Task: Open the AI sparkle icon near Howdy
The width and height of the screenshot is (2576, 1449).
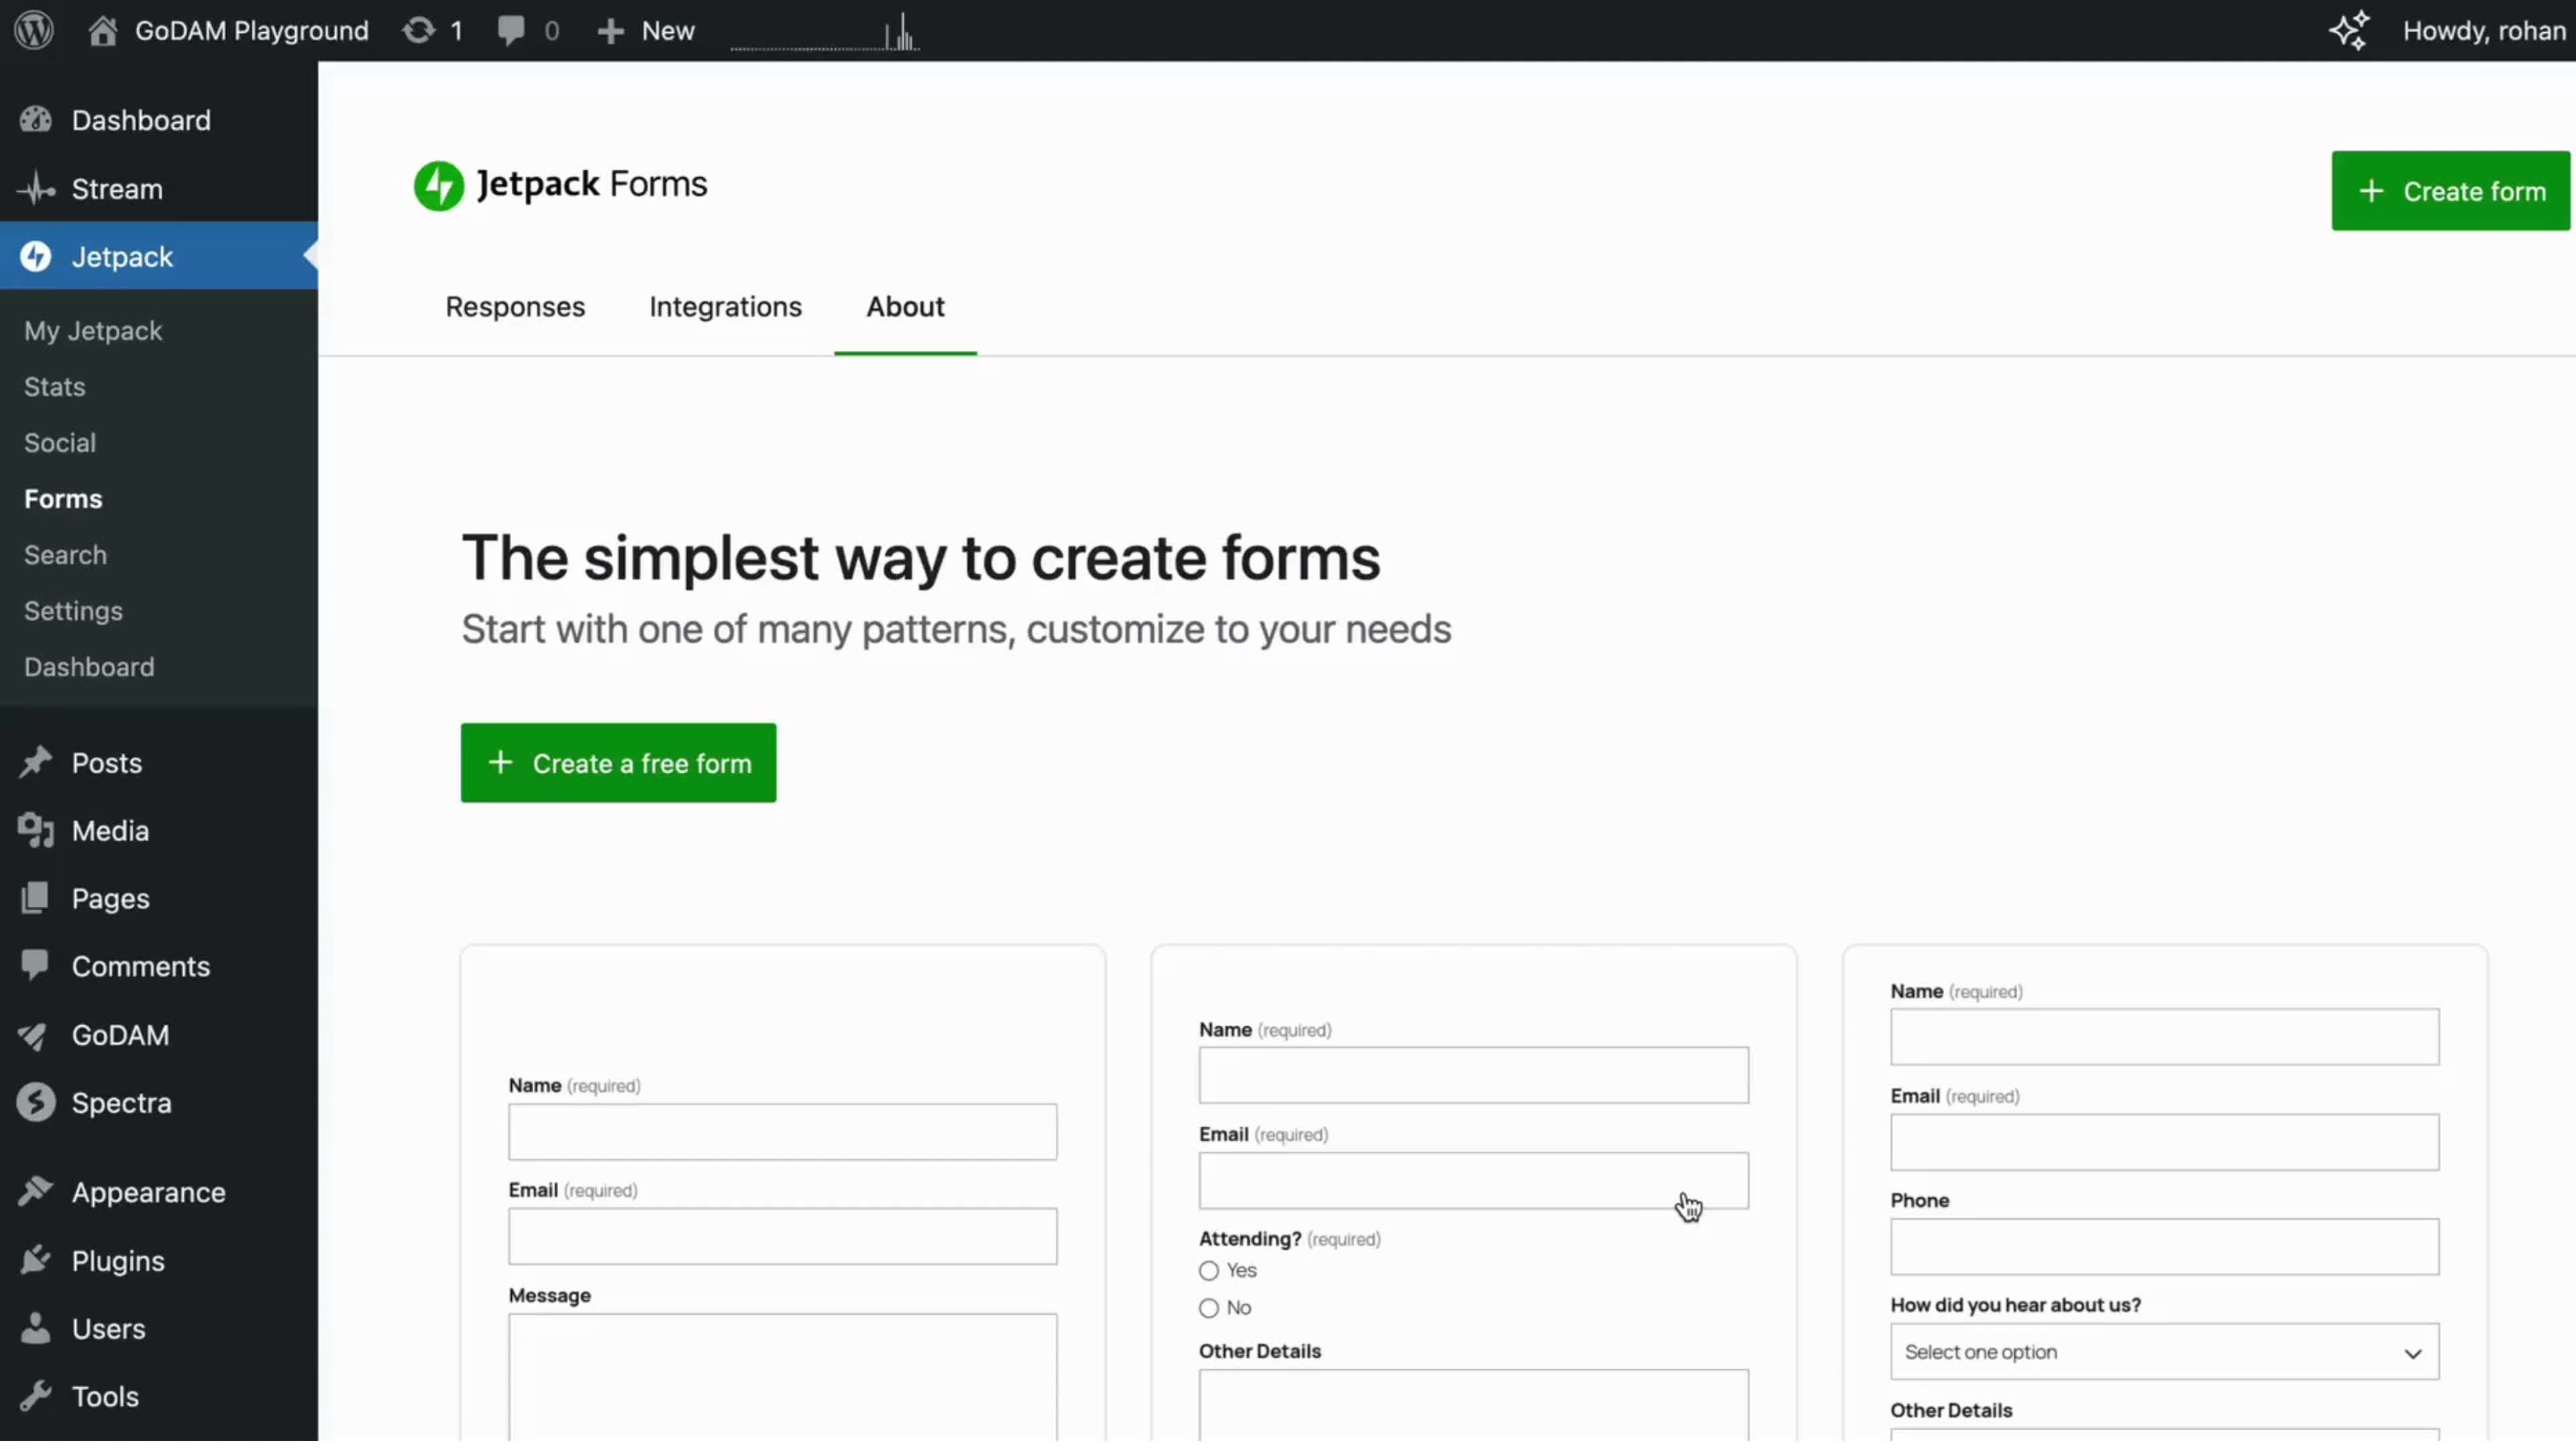Action: [2349, 30]
